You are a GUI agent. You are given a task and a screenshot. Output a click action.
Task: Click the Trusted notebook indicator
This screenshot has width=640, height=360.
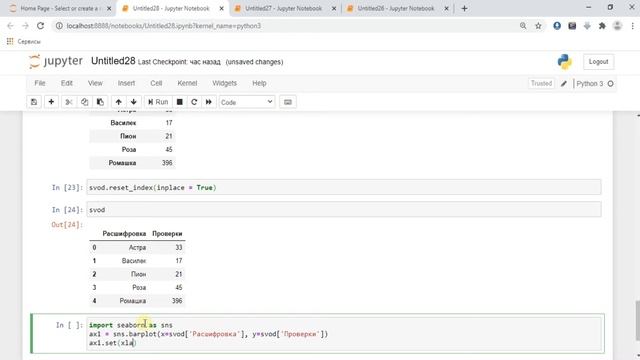pos(541,83)
